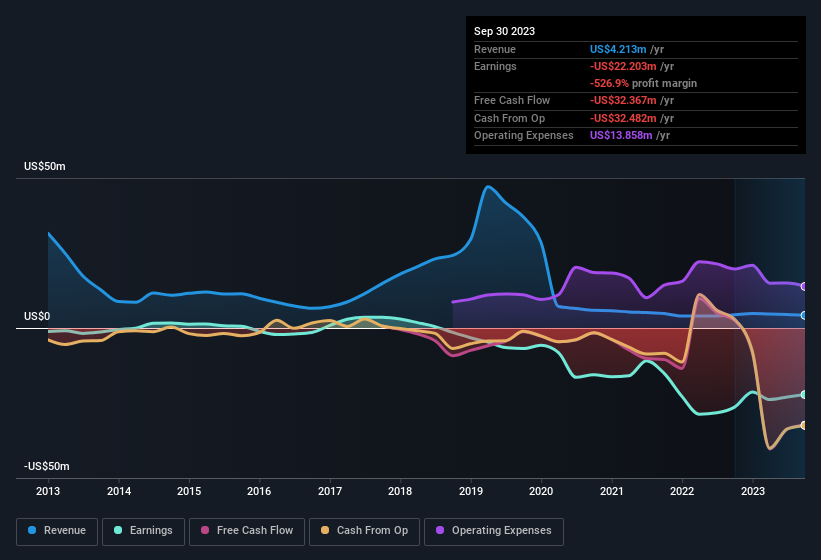The width and height of the screenshot is (821, 560).
Task: Click the Sep 30 2023 tooltip date
Action: pyautogui.click(x=504, y=31)
